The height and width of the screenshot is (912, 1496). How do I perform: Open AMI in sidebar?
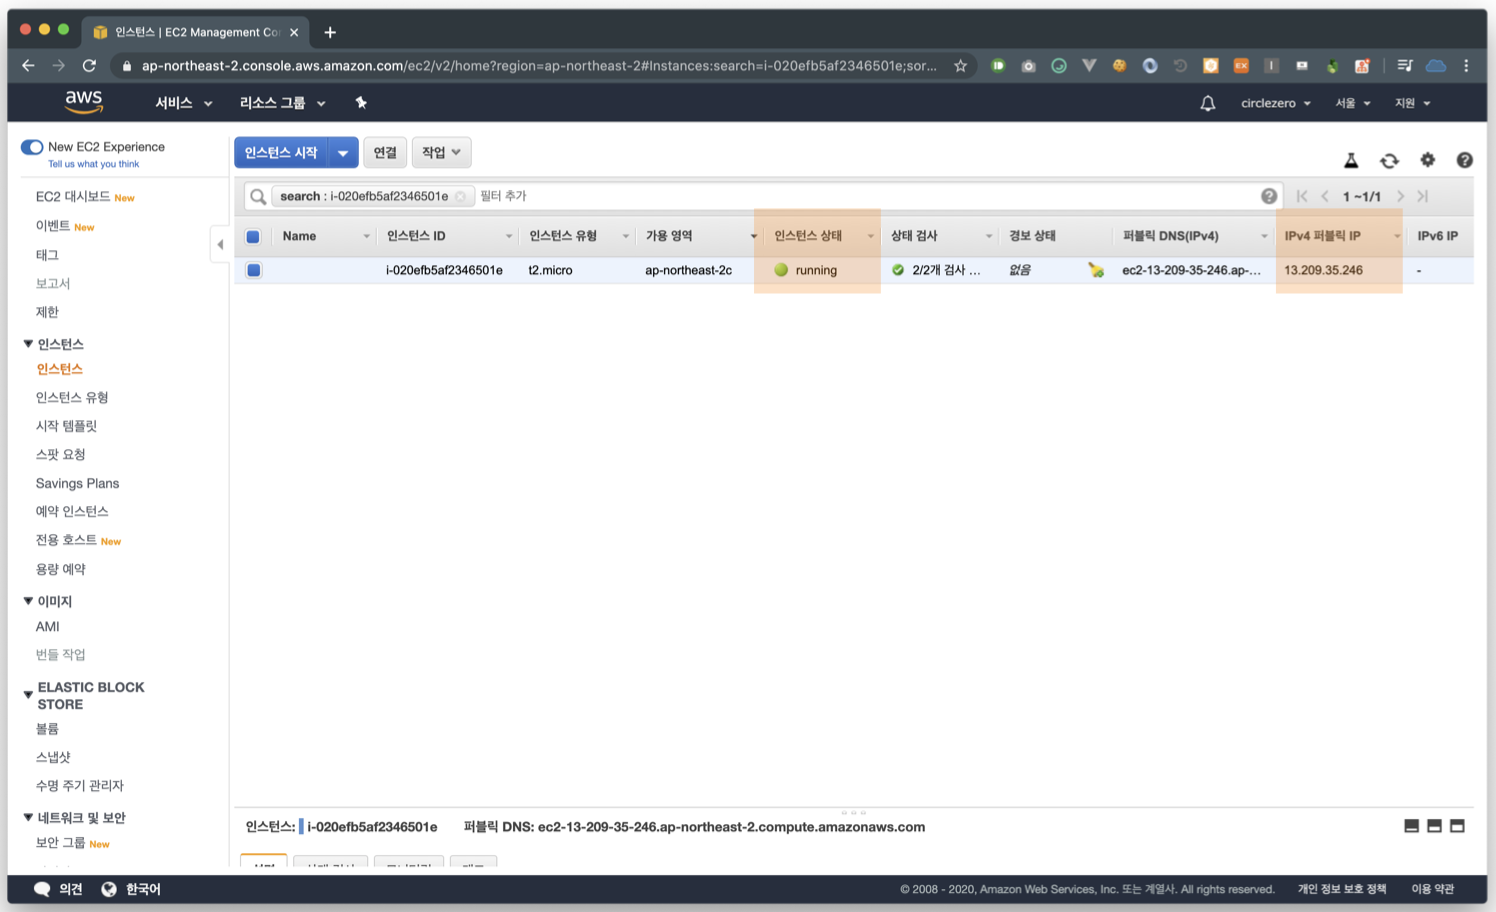pyautogui.click(x=47, y=626)
